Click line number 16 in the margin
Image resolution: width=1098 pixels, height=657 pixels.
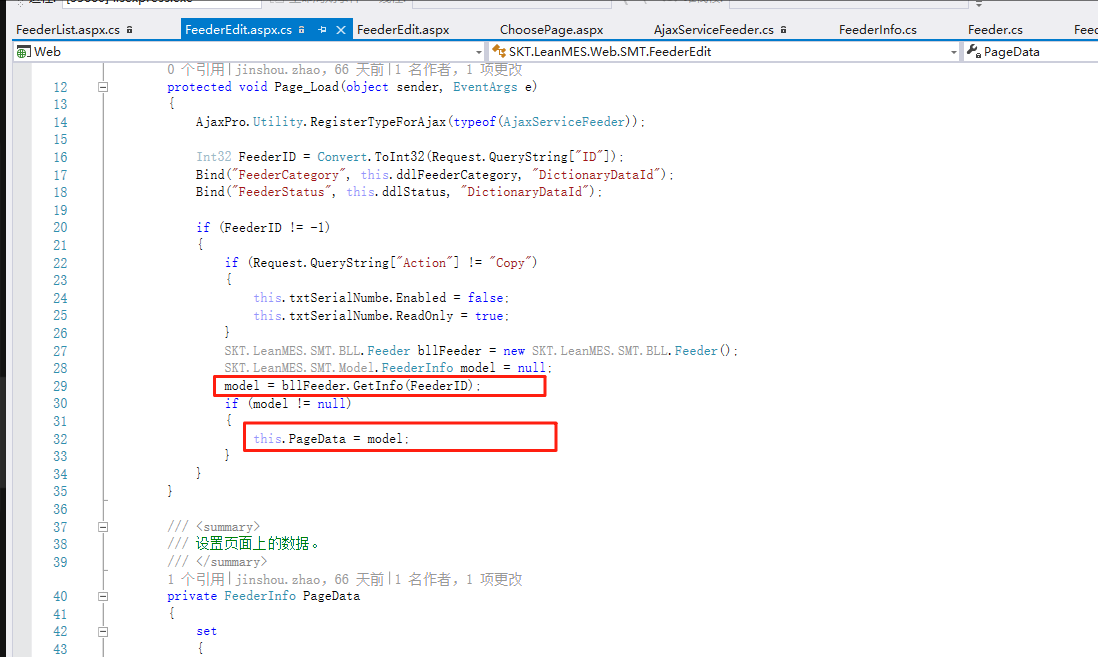[60, 157]
